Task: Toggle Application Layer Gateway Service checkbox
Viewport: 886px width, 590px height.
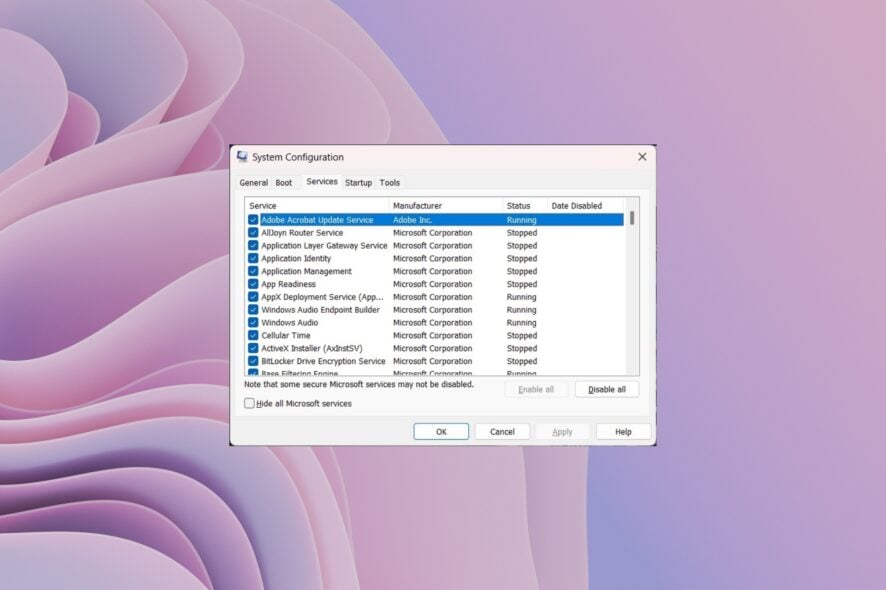Action: click(253, 245)
